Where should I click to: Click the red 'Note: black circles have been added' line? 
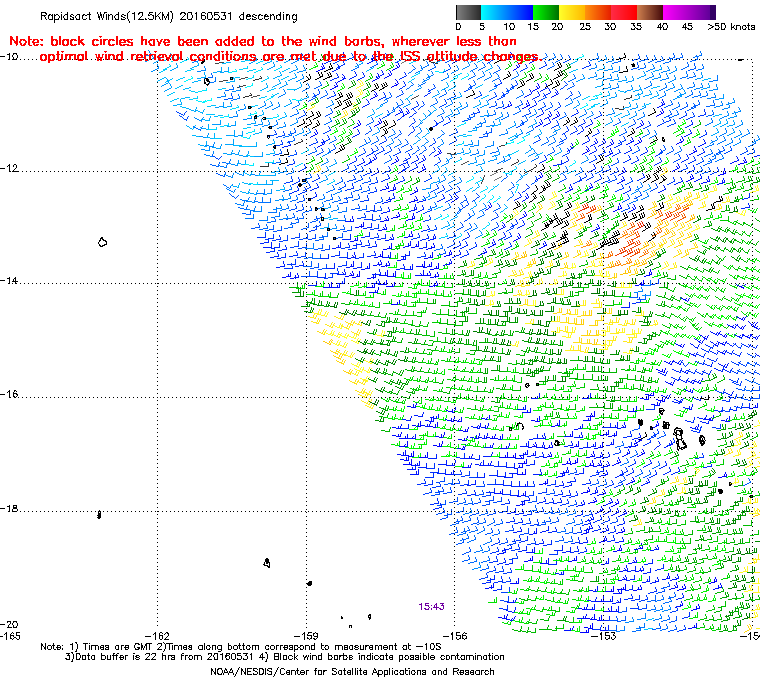tap(263, 41)
